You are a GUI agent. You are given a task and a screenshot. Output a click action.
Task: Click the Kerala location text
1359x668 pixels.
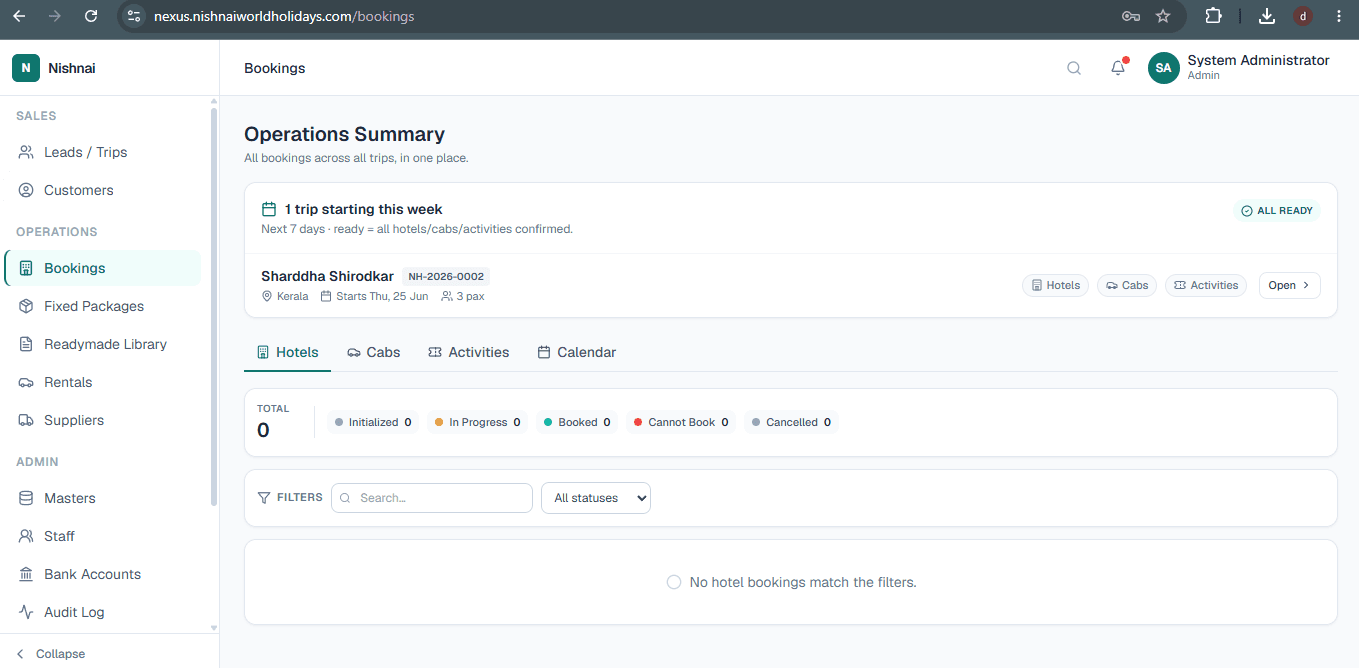click(x=293, y=296)
